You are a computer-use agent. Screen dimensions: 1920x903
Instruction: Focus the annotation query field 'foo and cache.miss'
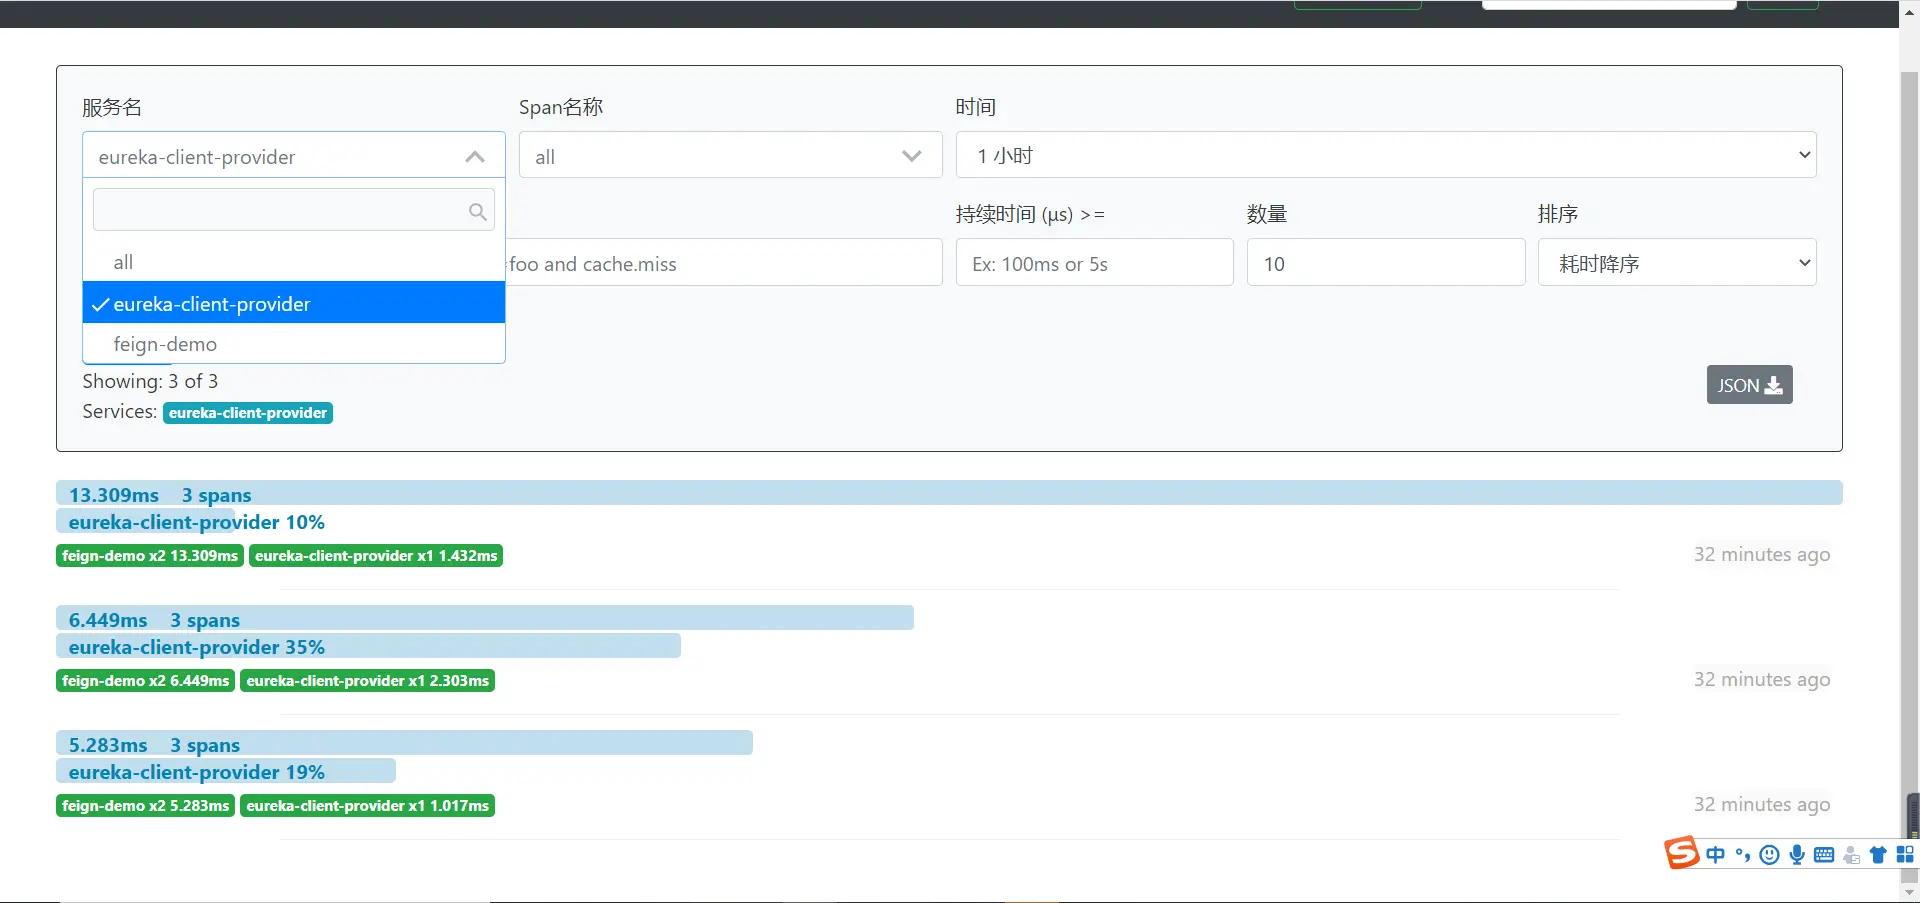point(724,263)
